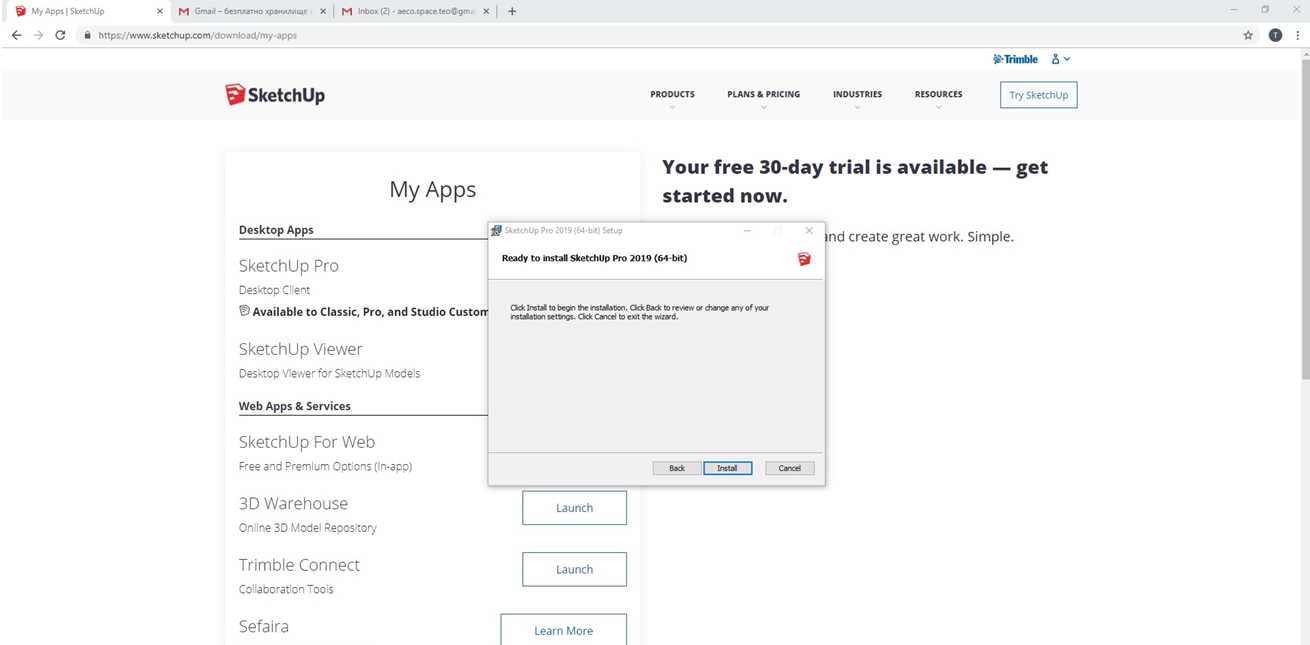Launch 3D Warehouse
Image resolution: width=1310 pixels, height=645 pixels.
[x=574, y=508]
